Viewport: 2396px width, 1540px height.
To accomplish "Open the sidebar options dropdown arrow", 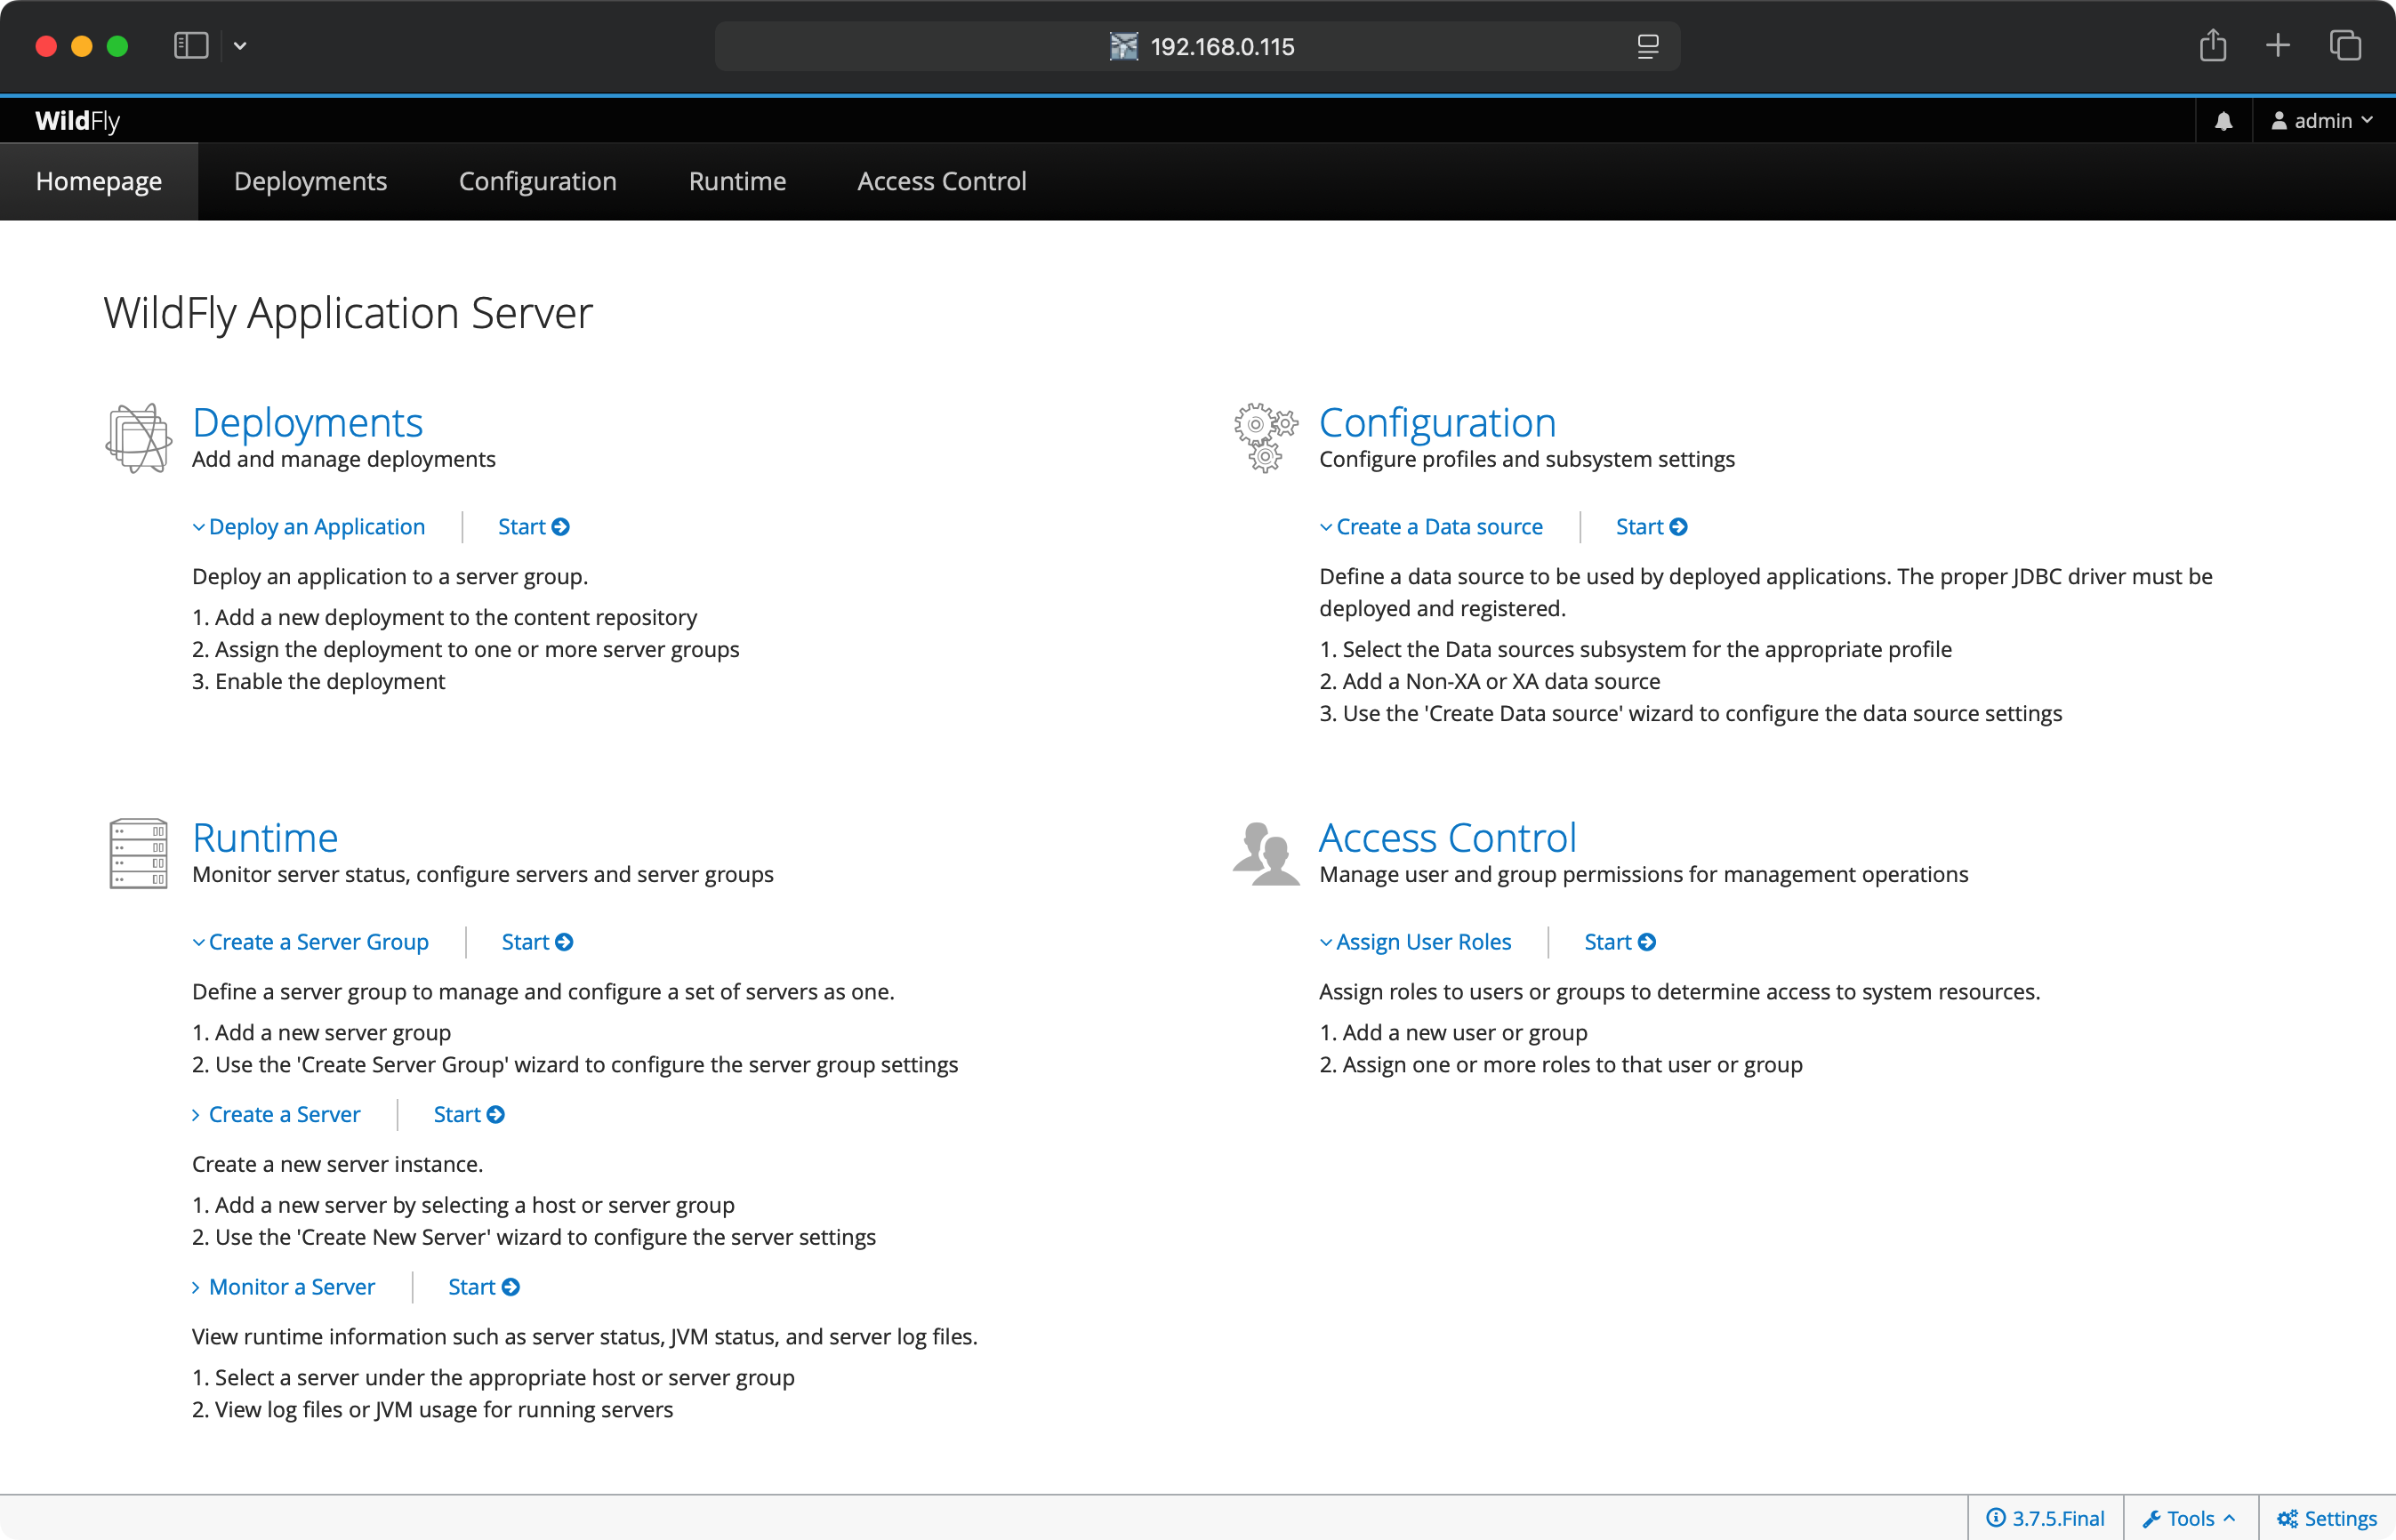I will point(240,46).
